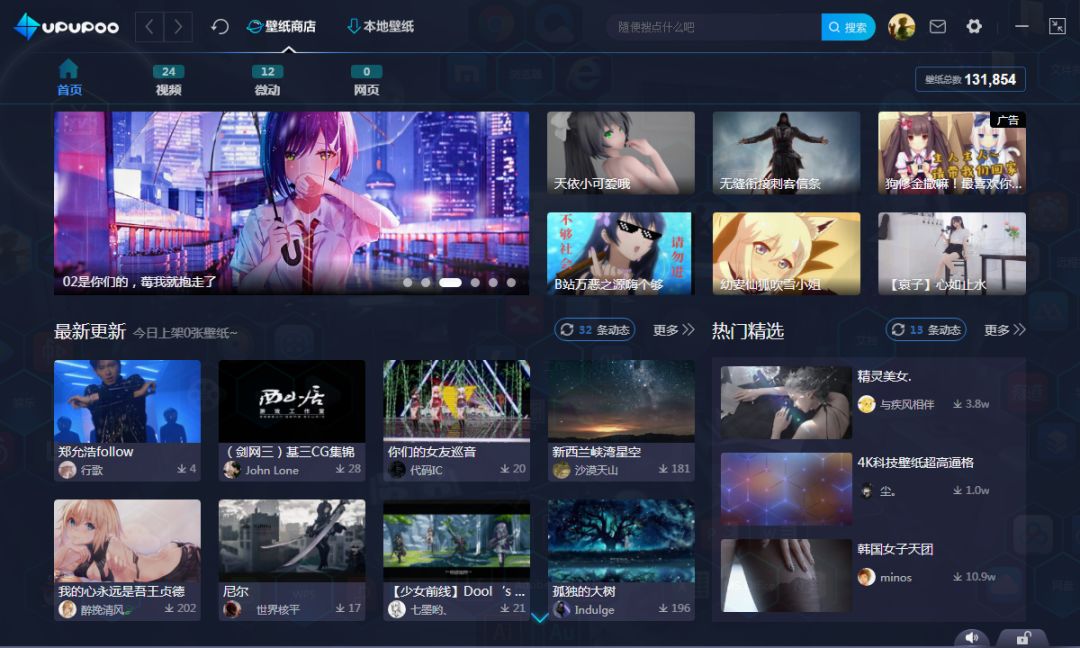
Task: Select the first banner carousel dot
Action: tap(408, 282)
